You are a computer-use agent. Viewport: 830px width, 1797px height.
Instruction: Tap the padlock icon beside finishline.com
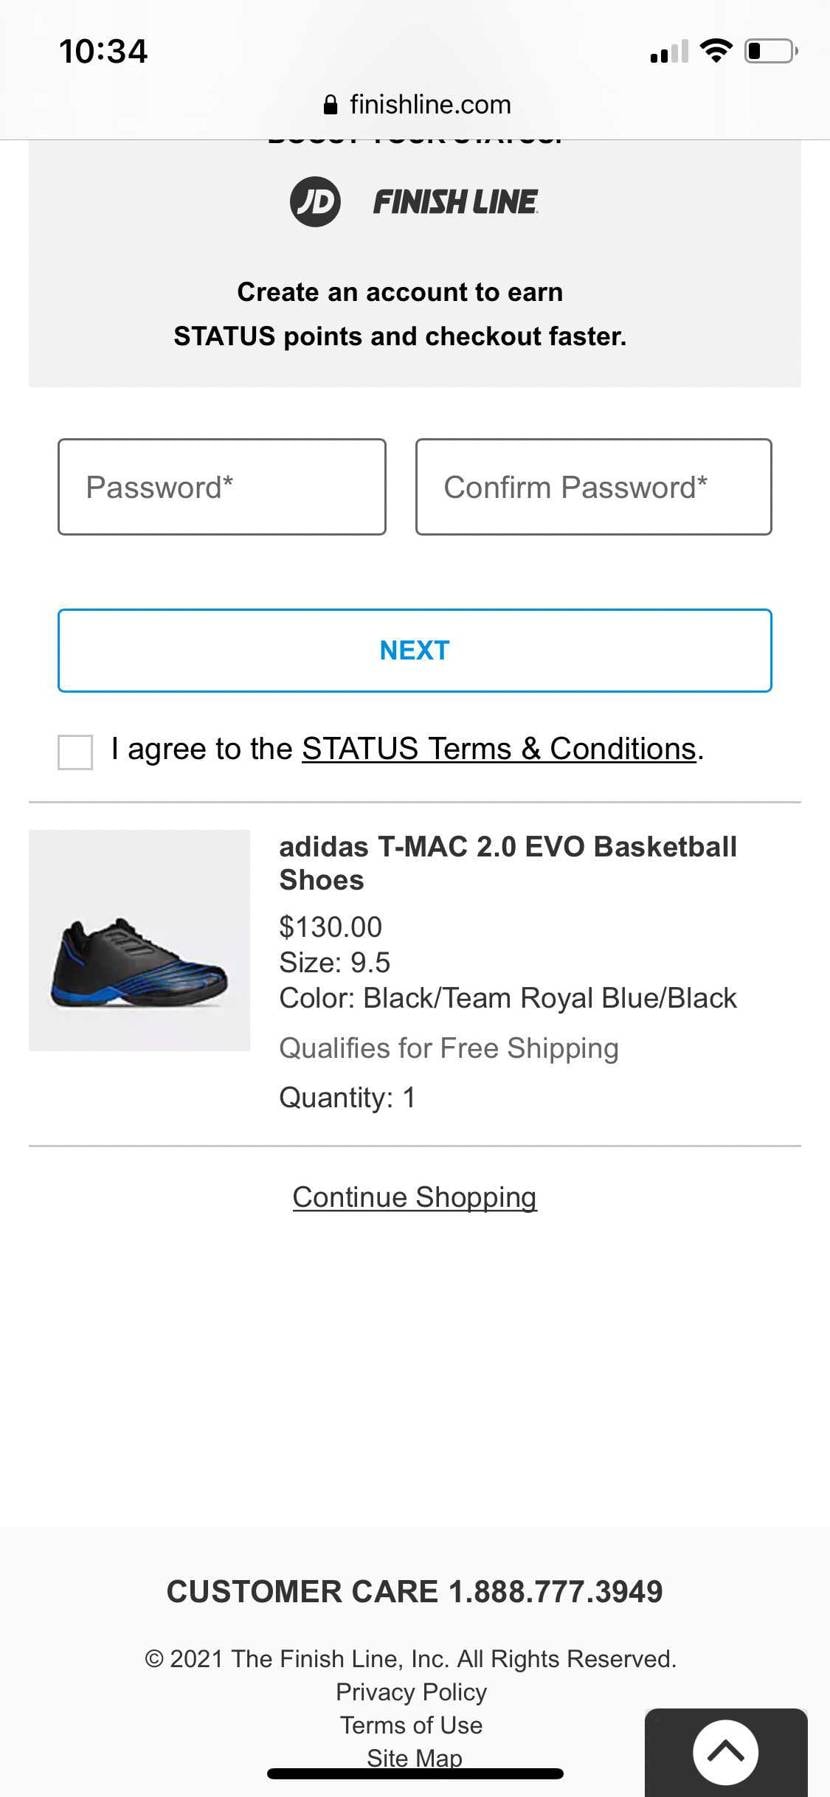331,105
